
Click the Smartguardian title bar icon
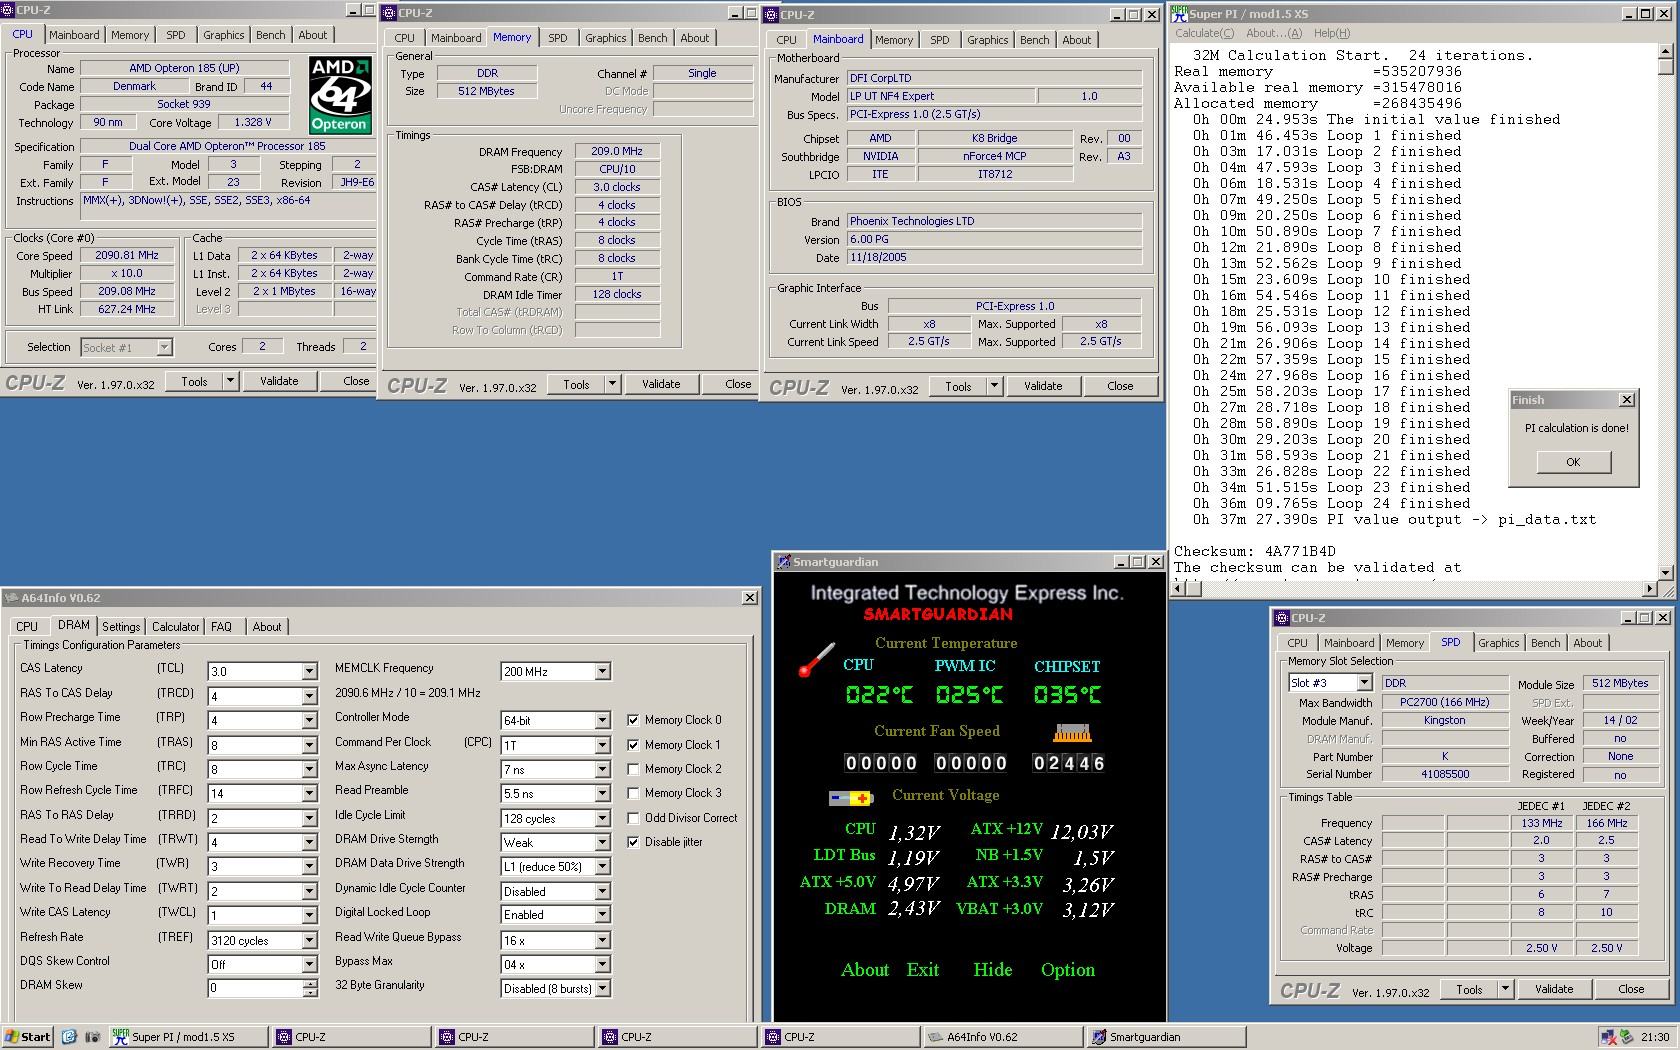point(783,562)
